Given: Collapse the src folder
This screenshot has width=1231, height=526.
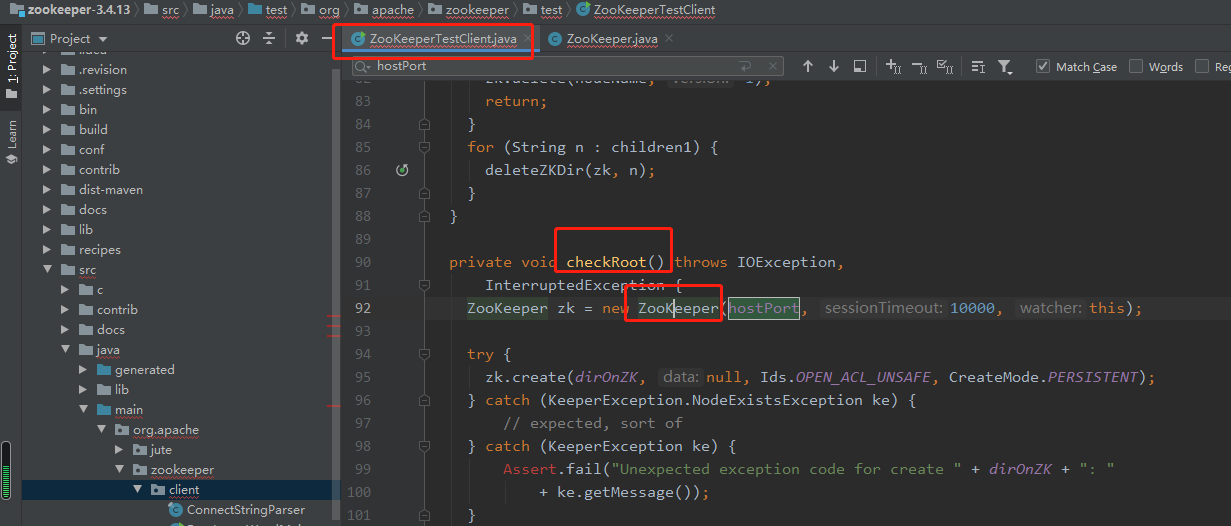Looking at the screenshot, I should [46, 270].
